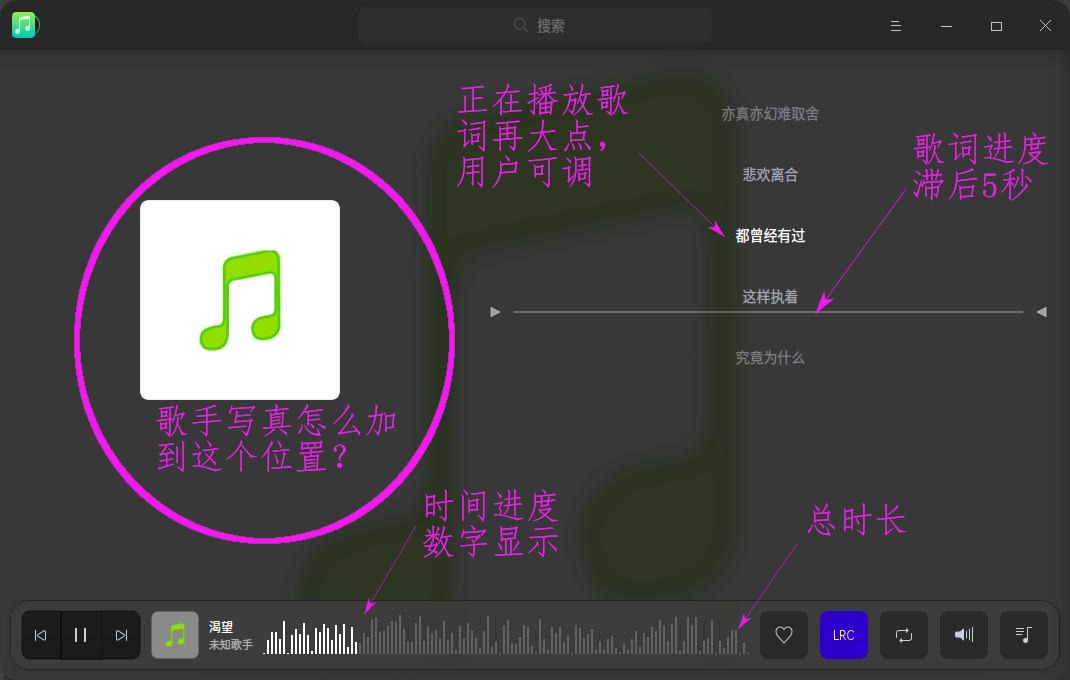Select lyric line 悲欢离合
This screenshot has width=1070, height=680.
(x=770, y=175)
